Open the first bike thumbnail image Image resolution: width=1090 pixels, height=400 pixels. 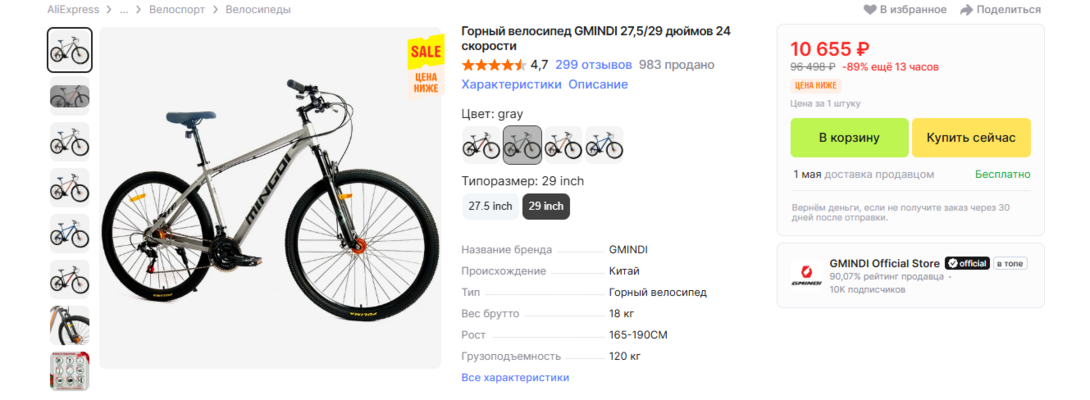pos(70,50)
